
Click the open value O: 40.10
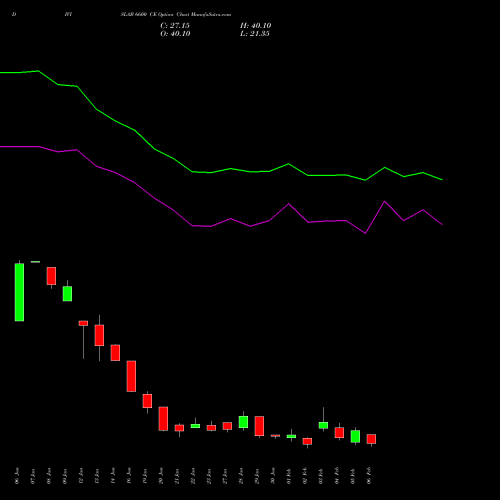[x=175, y=34]
